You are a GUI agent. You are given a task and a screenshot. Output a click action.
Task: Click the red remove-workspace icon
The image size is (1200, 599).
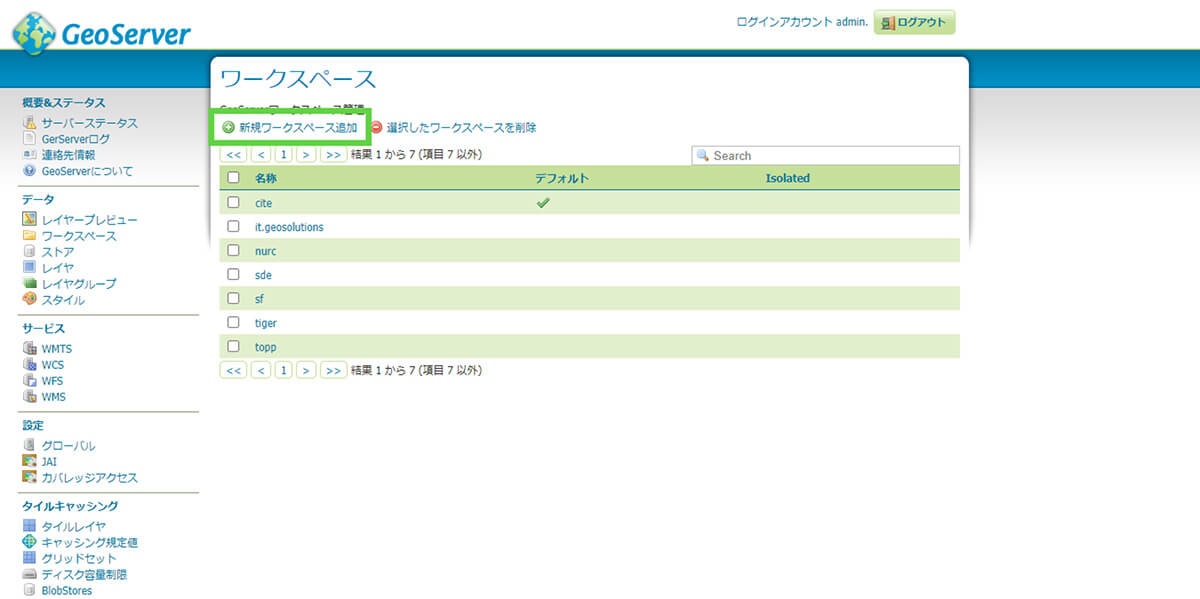[377, 128]
